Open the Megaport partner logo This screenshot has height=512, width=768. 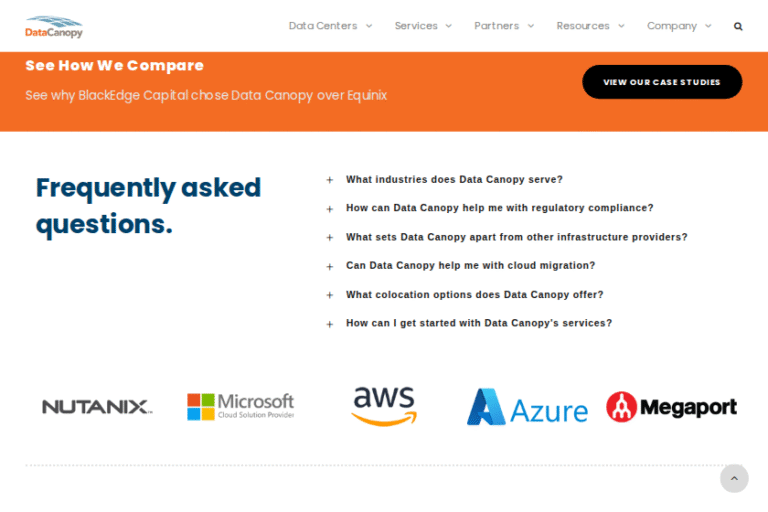click(x=671, y=407)
